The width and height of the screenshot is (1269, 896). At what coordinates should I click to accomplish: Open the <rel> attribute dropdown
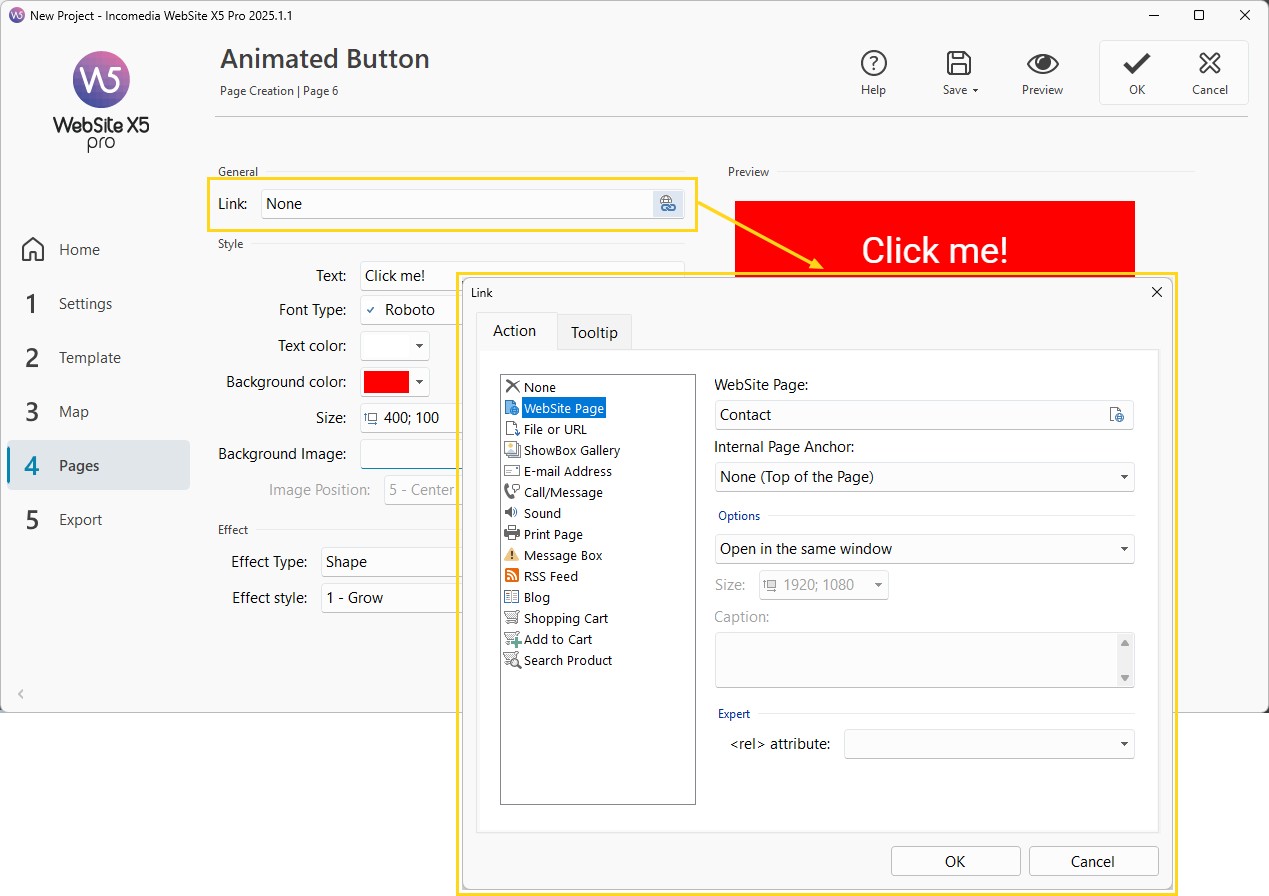[x=989, y=744]
